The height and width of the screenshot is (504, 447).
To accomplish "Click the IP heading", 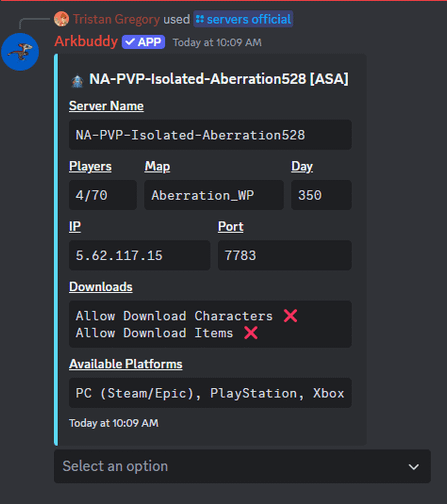I will (x=75, y=227).
